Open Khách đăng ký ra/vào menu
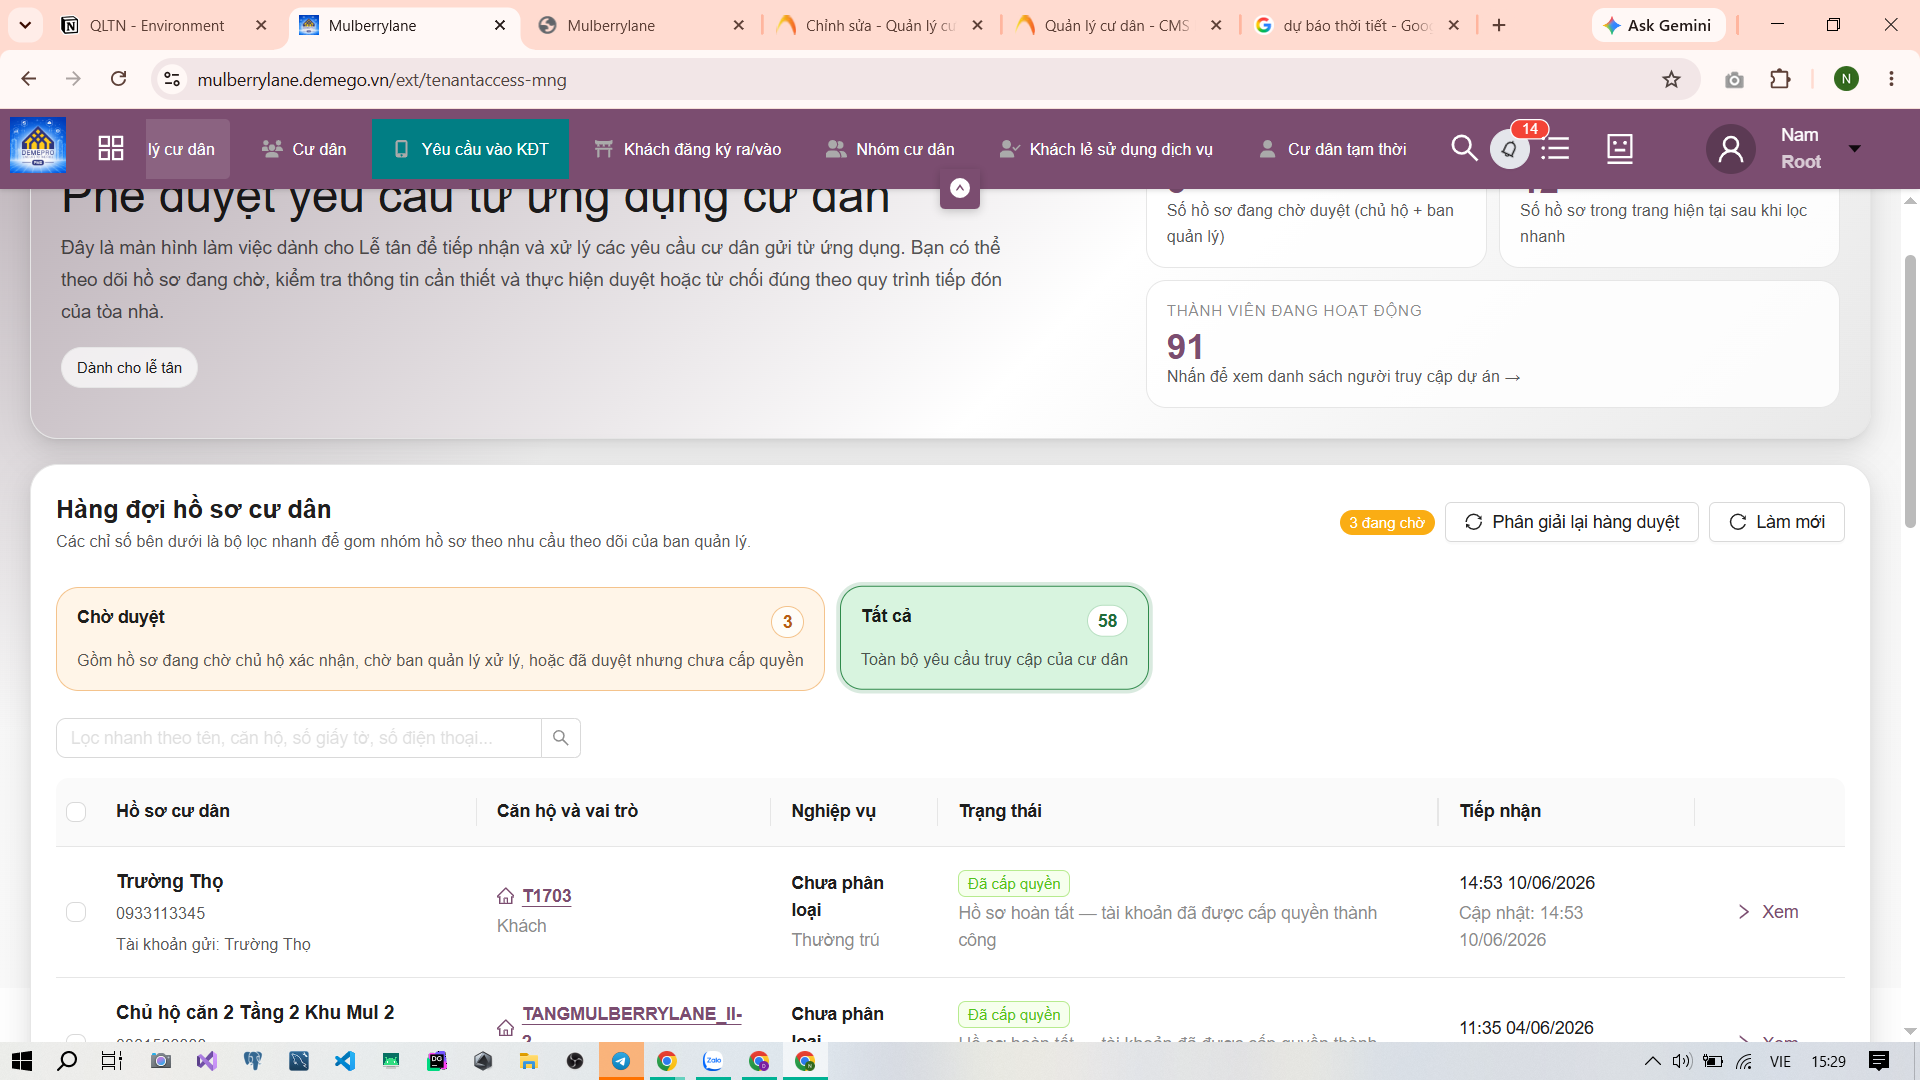Viewport: 1920px width, 1080px height. point(688,149)
